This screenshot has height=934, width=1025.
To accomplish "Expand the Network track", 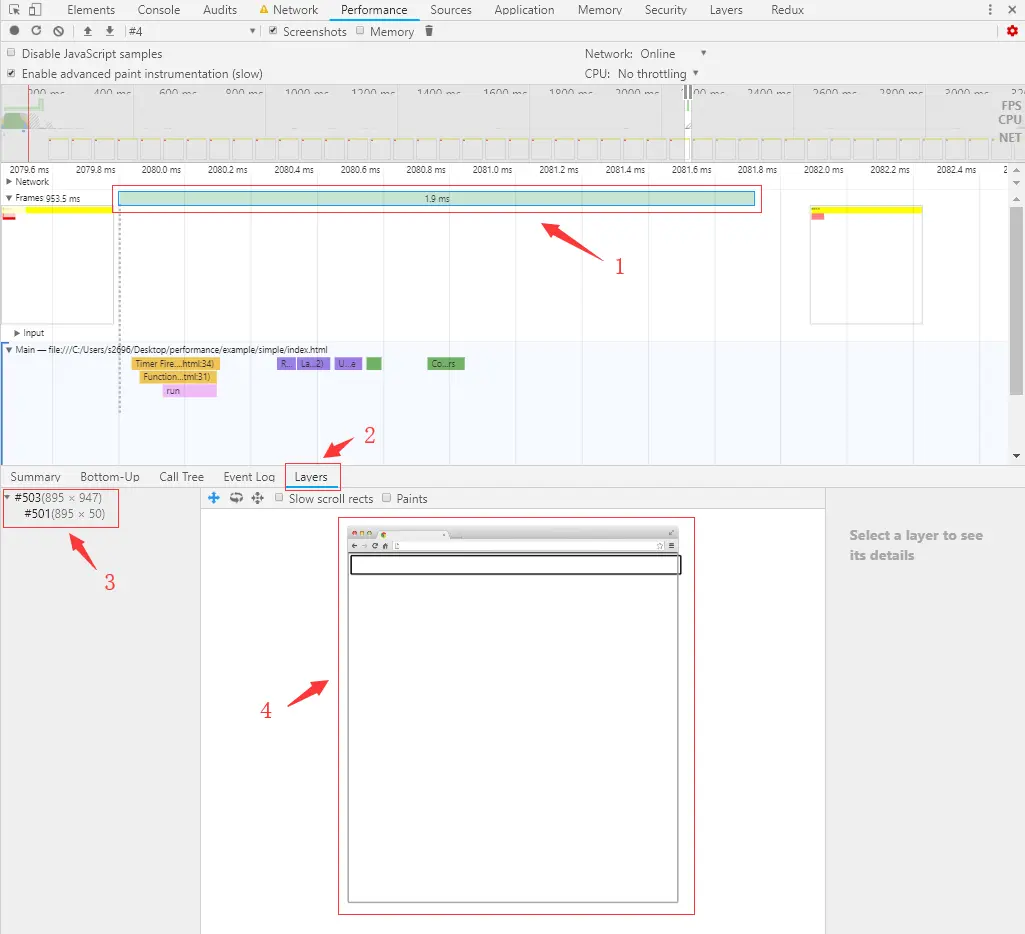I will tap(9, 182).
